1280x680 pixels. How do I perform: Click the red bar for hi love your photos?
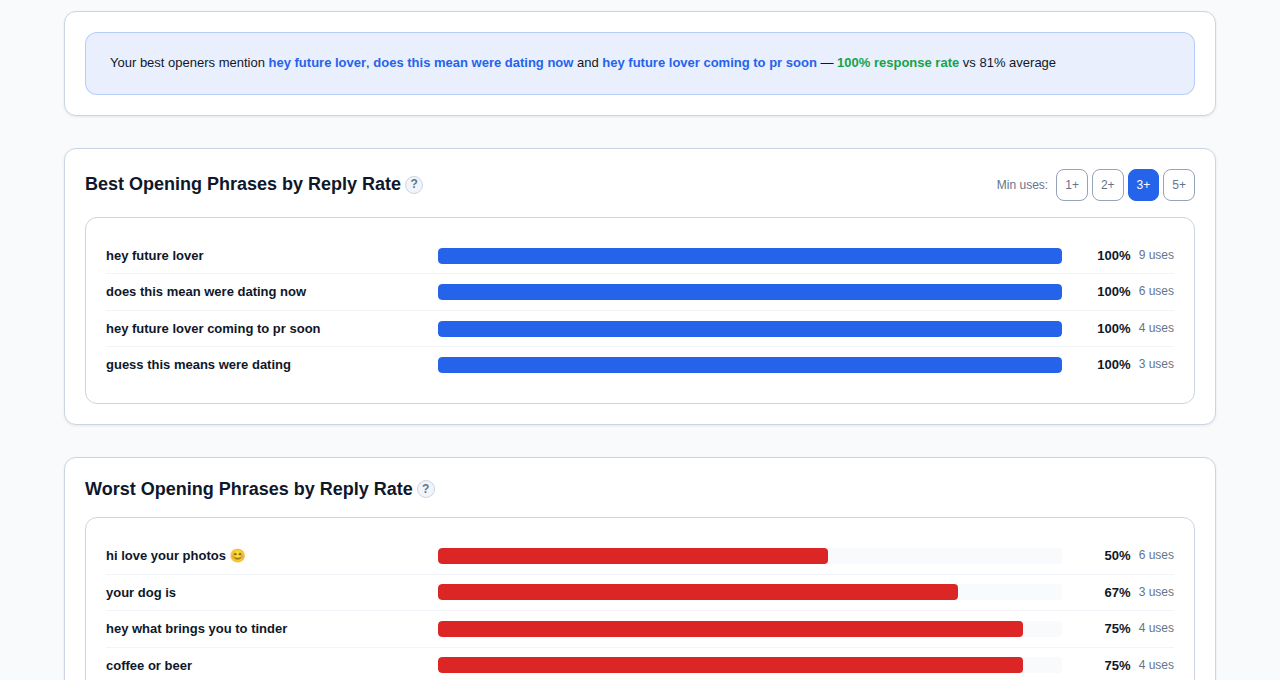(x=632, y=555)
